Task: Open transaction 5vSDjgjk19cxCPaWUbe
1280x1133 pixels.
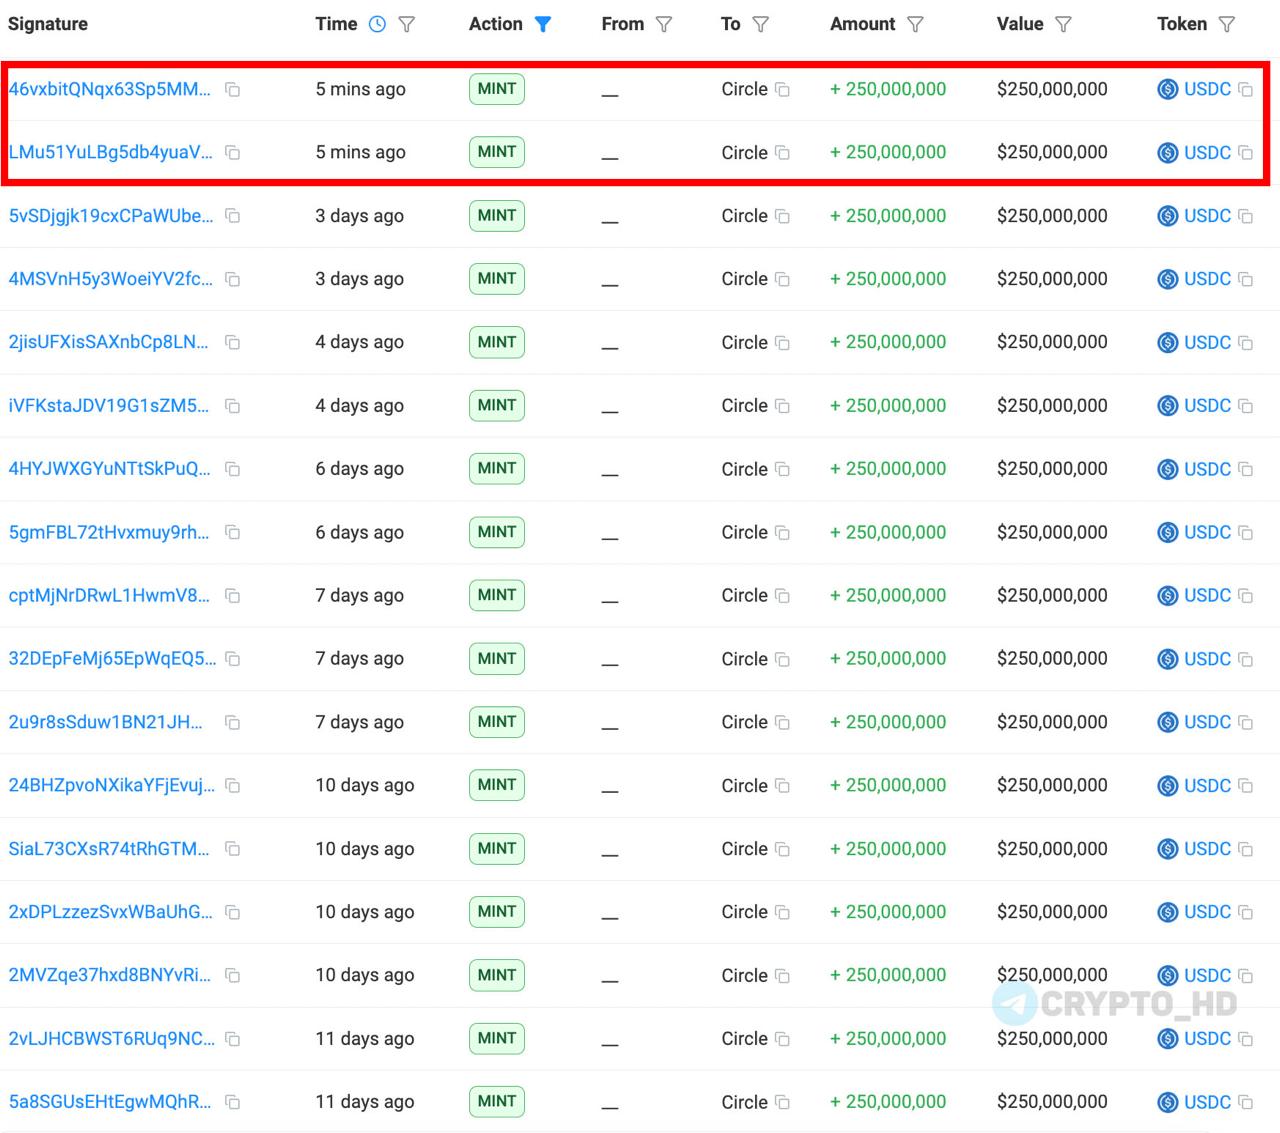Action: pyautogui.click(x=111, y=215)
